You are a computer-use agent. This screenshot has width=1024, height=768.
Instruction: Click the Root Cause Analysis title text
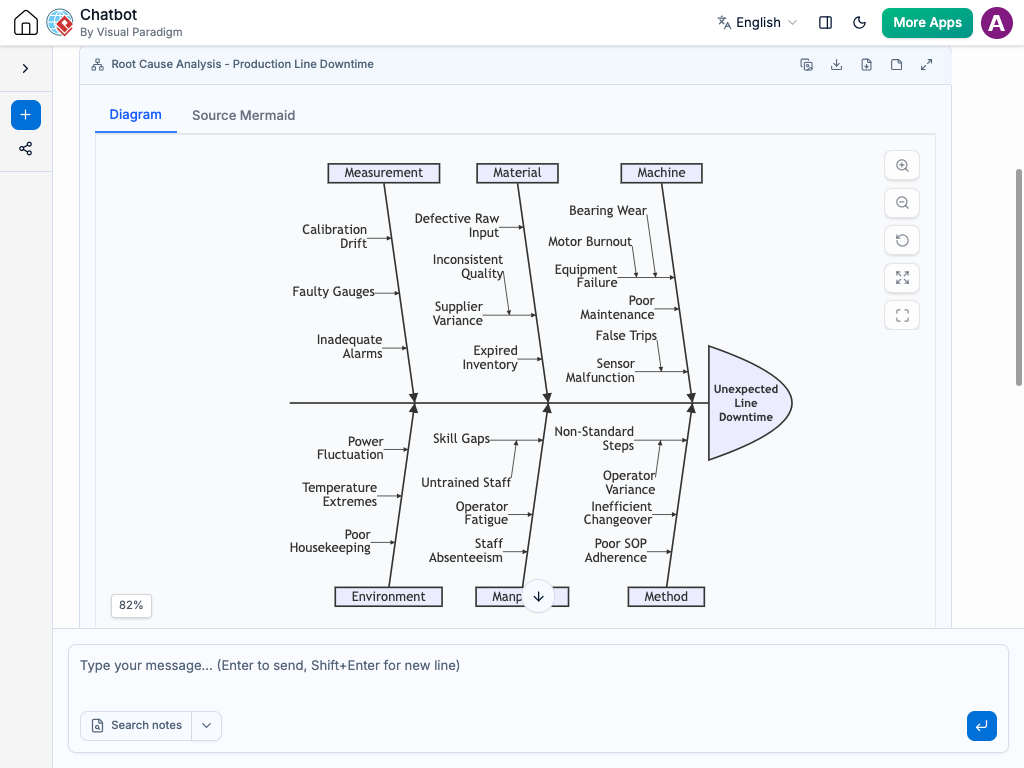coord(242,65)
